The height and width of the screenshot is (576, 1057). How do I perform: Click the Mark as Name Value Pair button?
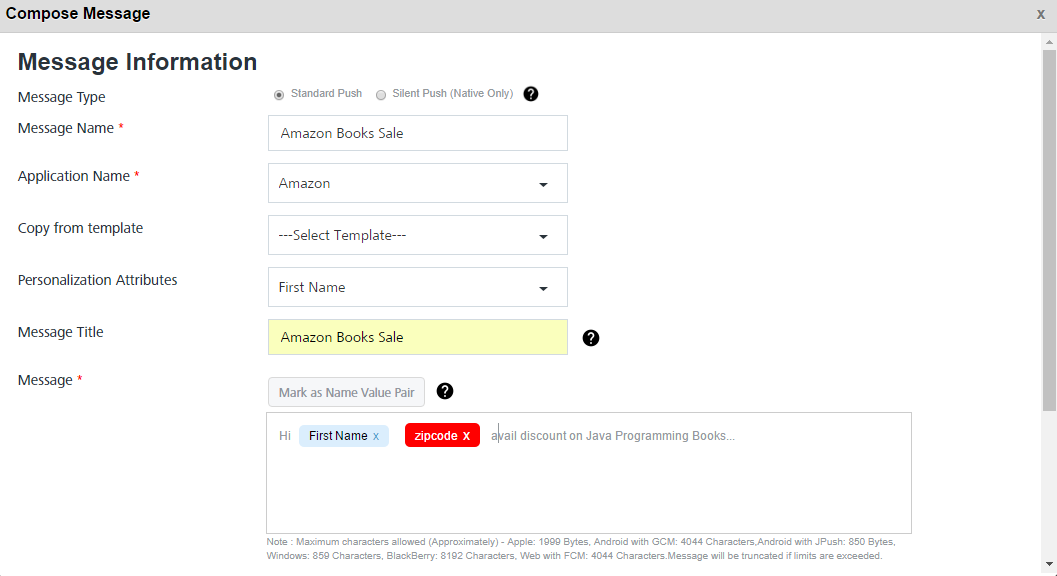(x=346, y=392)
